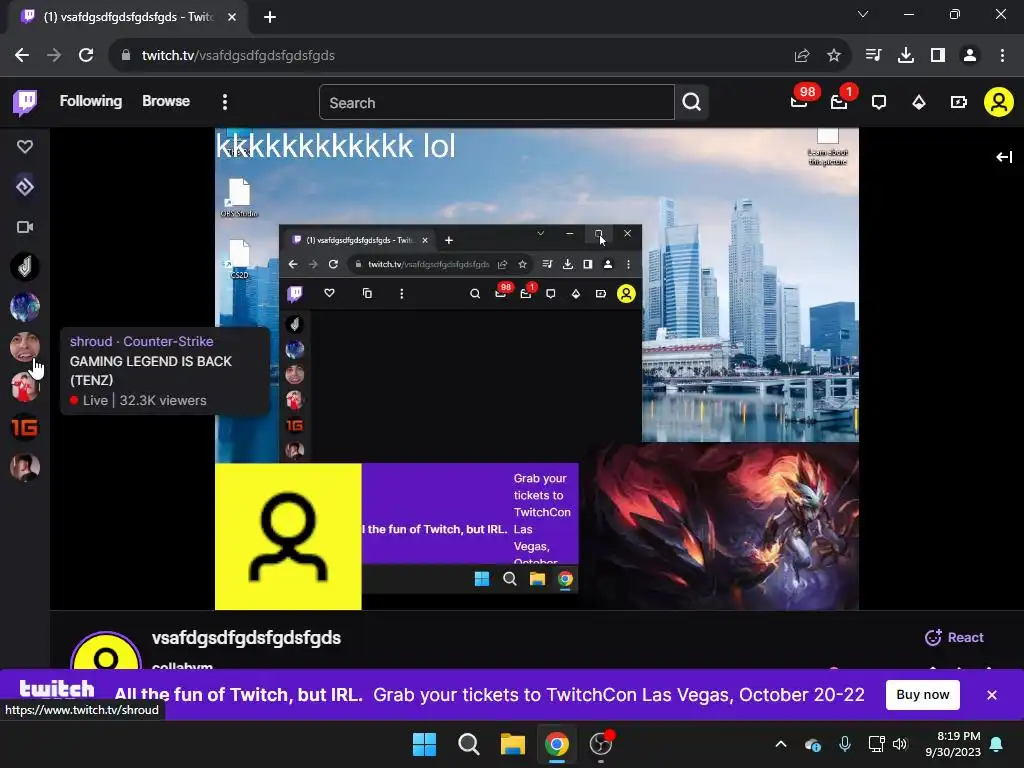This screenshot has height=768, width=1024.
Task: Go back in Chrome browser
Action: [x=22, y=56]
